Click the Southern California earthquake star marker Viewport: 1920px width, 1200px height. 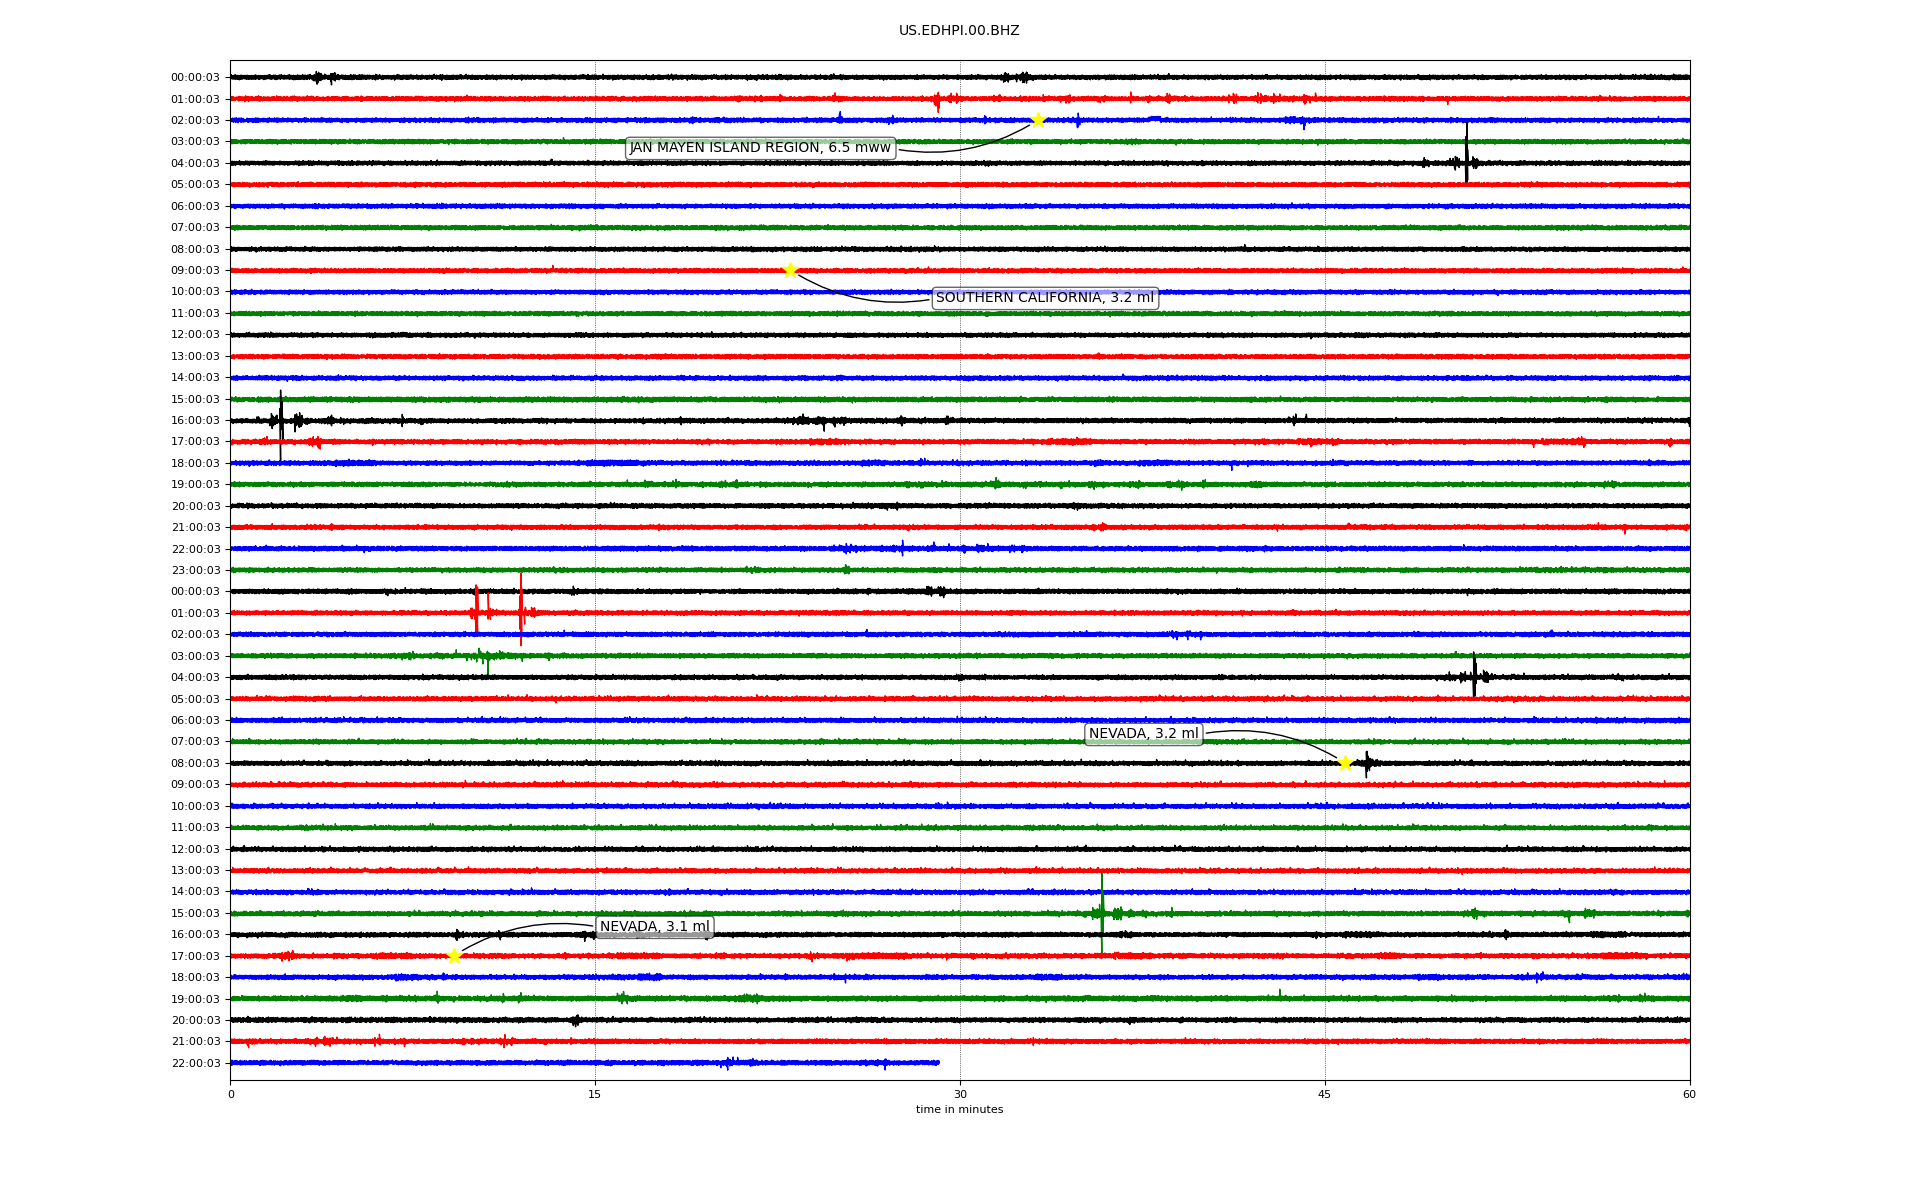(x=790, y=270)
